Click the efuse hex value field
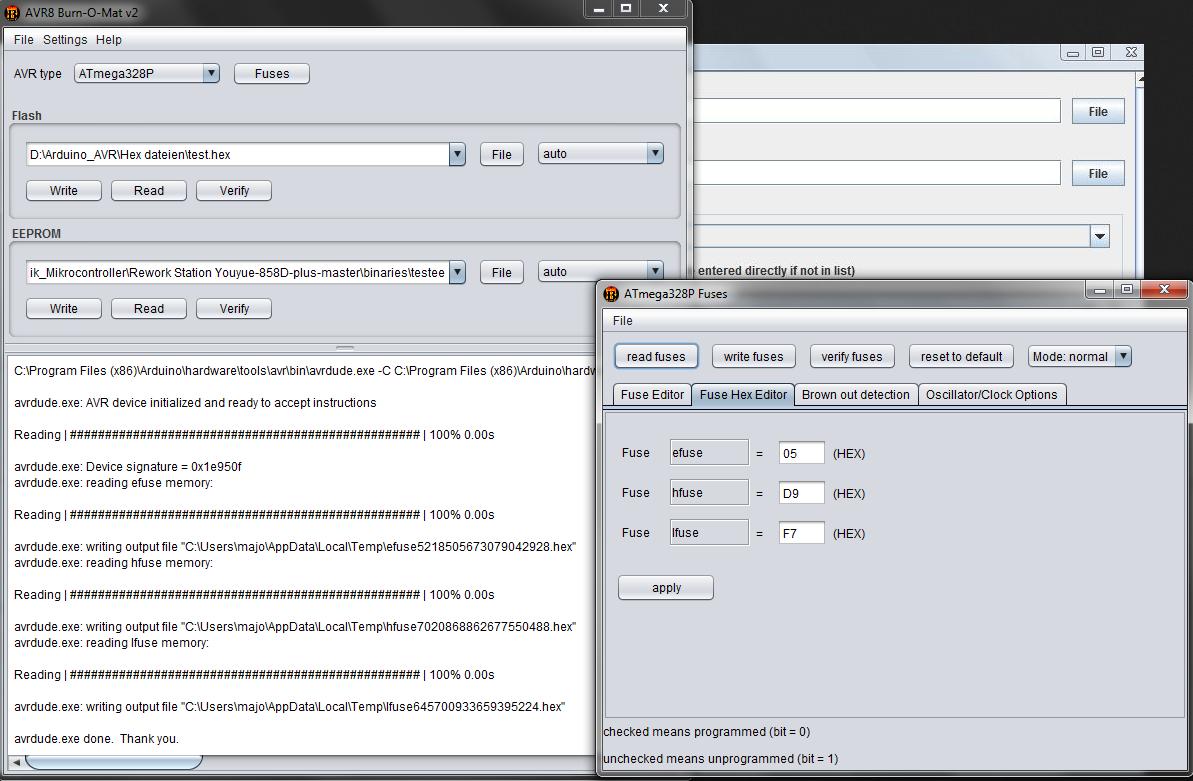Viewport: 1193px width, 781px height. point(801,453)
